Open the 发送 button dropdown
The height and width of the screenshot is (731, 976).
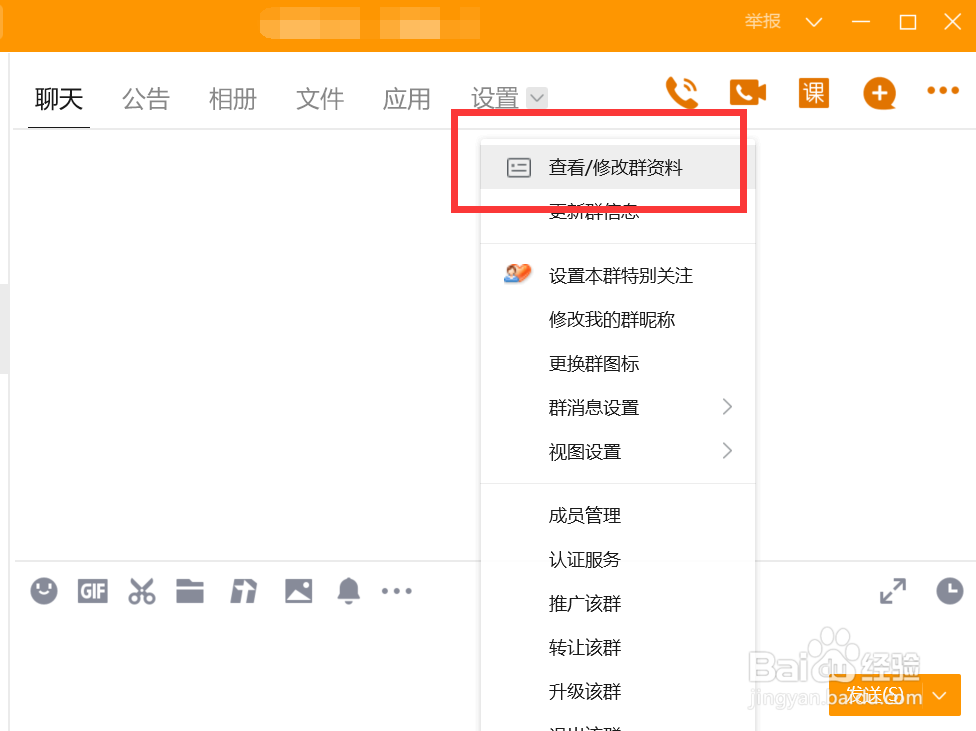(x=937, y=695)
